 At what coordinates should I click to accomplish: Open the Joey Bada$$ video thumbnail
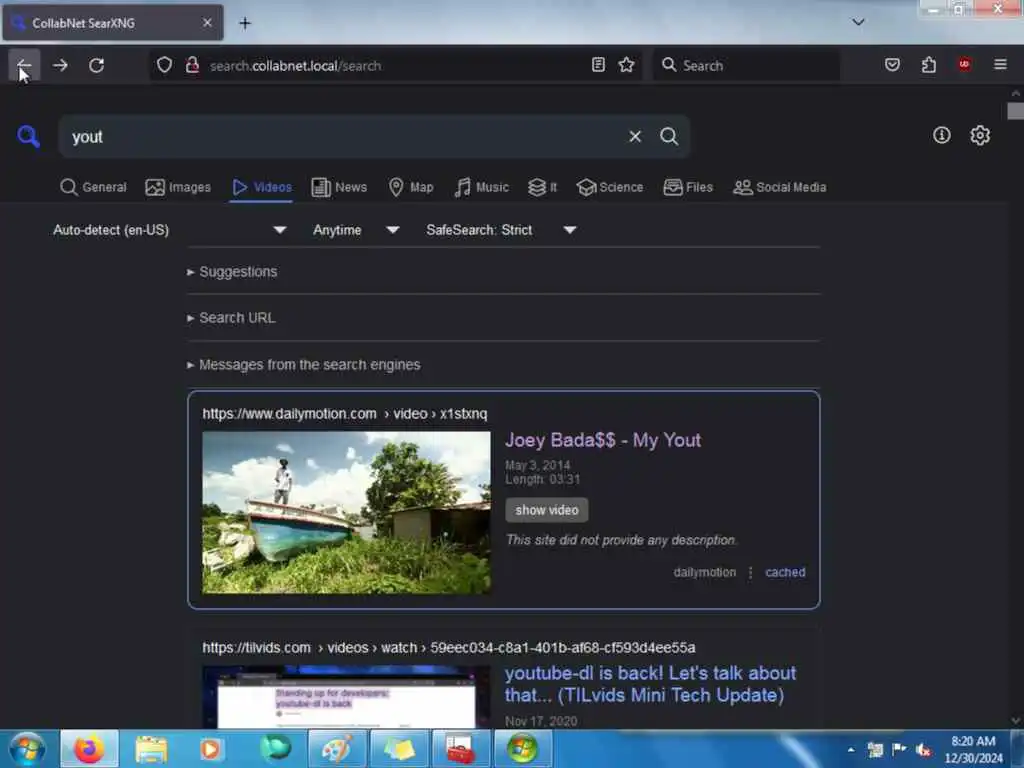(346, 513)
